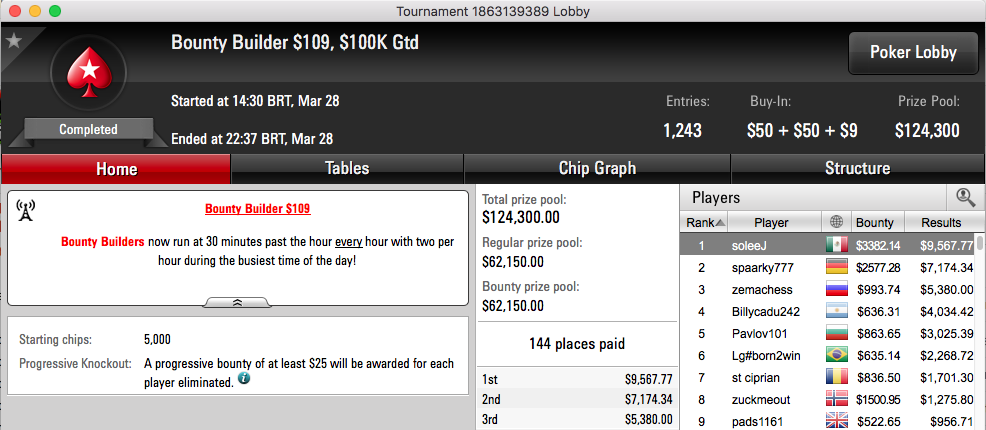Click the progressive knockout info icon
The width and height of the screenshot is (986, 430).
244,379
